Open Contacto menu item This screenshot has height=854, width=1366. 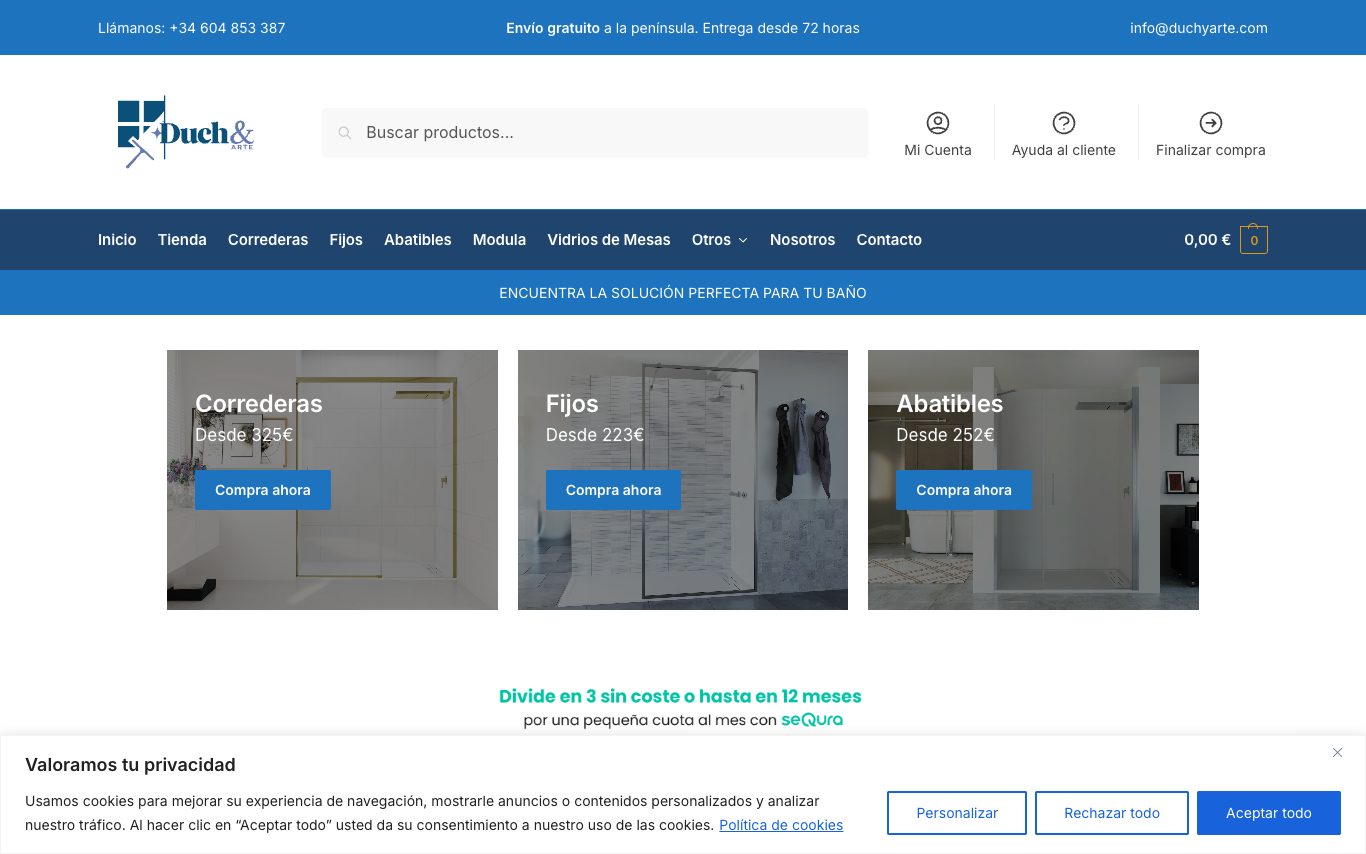[889, 240]
